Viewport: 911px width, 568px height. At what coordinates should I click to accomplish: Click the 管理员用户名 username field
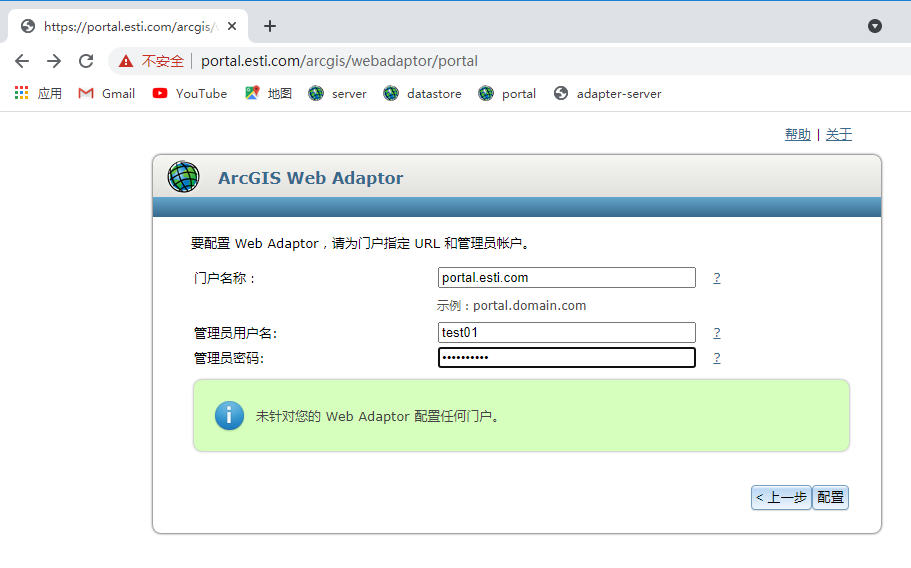click(x=566, y=332)
